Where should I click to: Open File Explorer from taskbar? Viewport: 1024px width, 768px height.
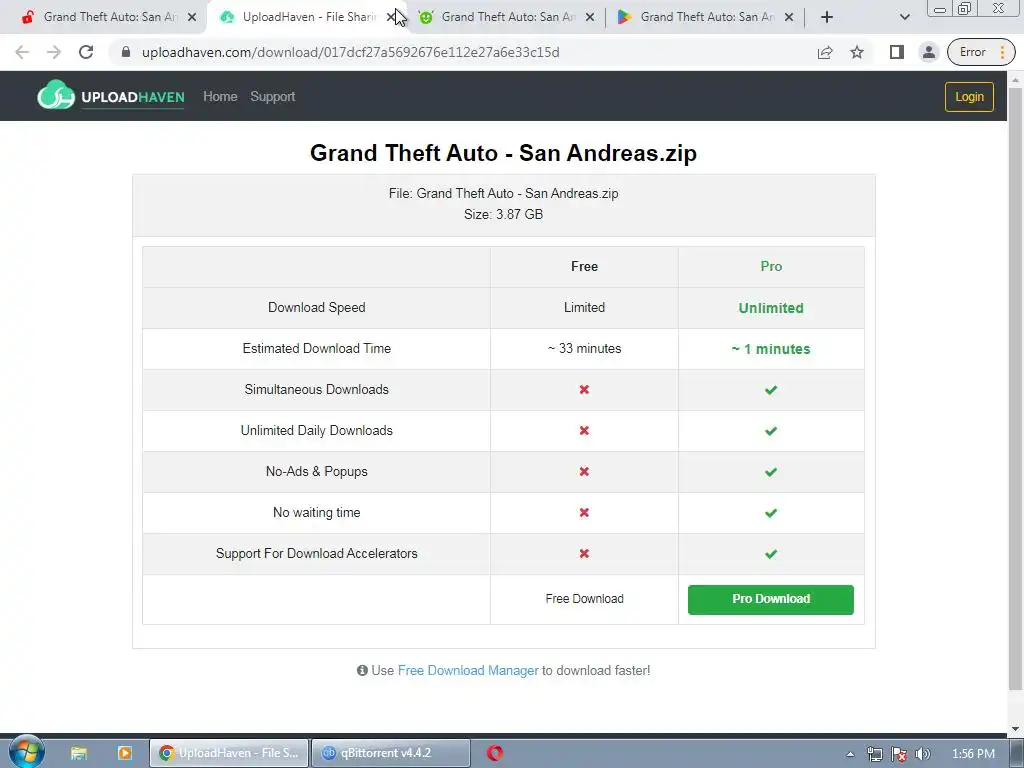coord(79,753)
